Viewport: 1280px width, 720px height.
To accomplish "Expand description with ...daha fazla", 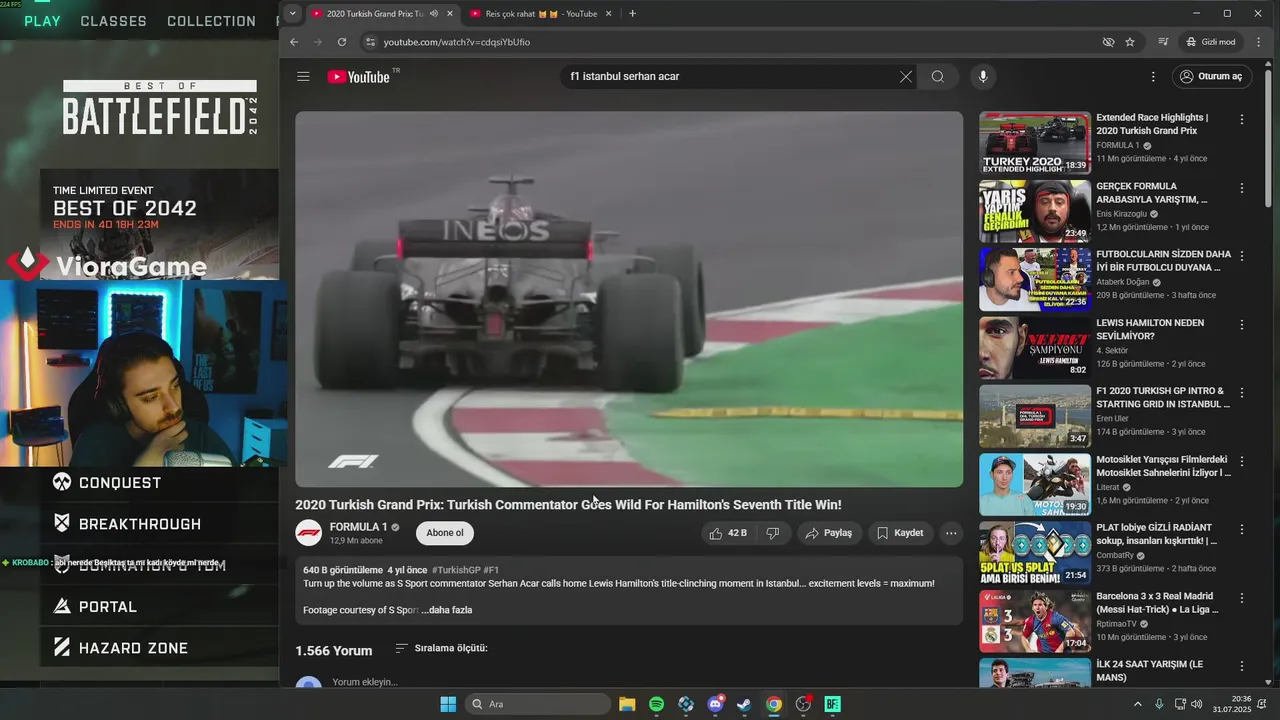I will [446, 610].
